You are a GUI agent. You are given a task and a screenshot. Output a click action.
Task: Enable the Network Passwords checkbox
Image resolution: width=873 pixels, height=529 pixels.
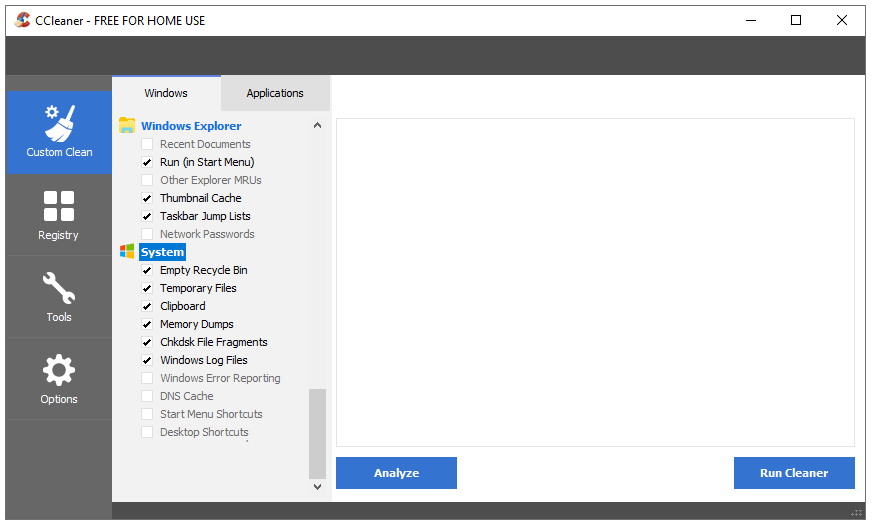[147, 234]
